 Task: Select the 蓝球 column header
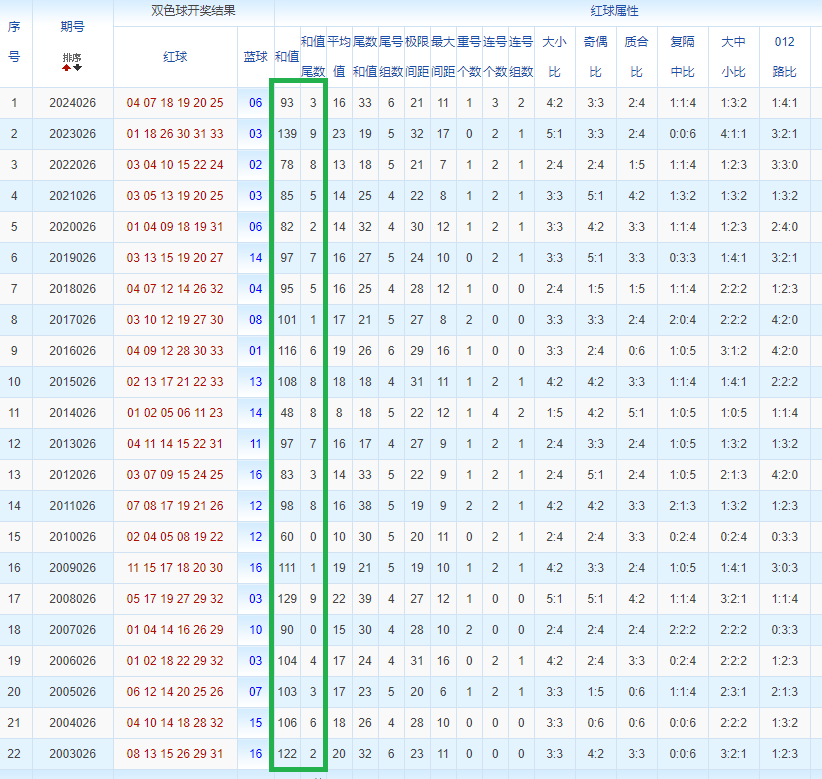click(x=255, y=57)
